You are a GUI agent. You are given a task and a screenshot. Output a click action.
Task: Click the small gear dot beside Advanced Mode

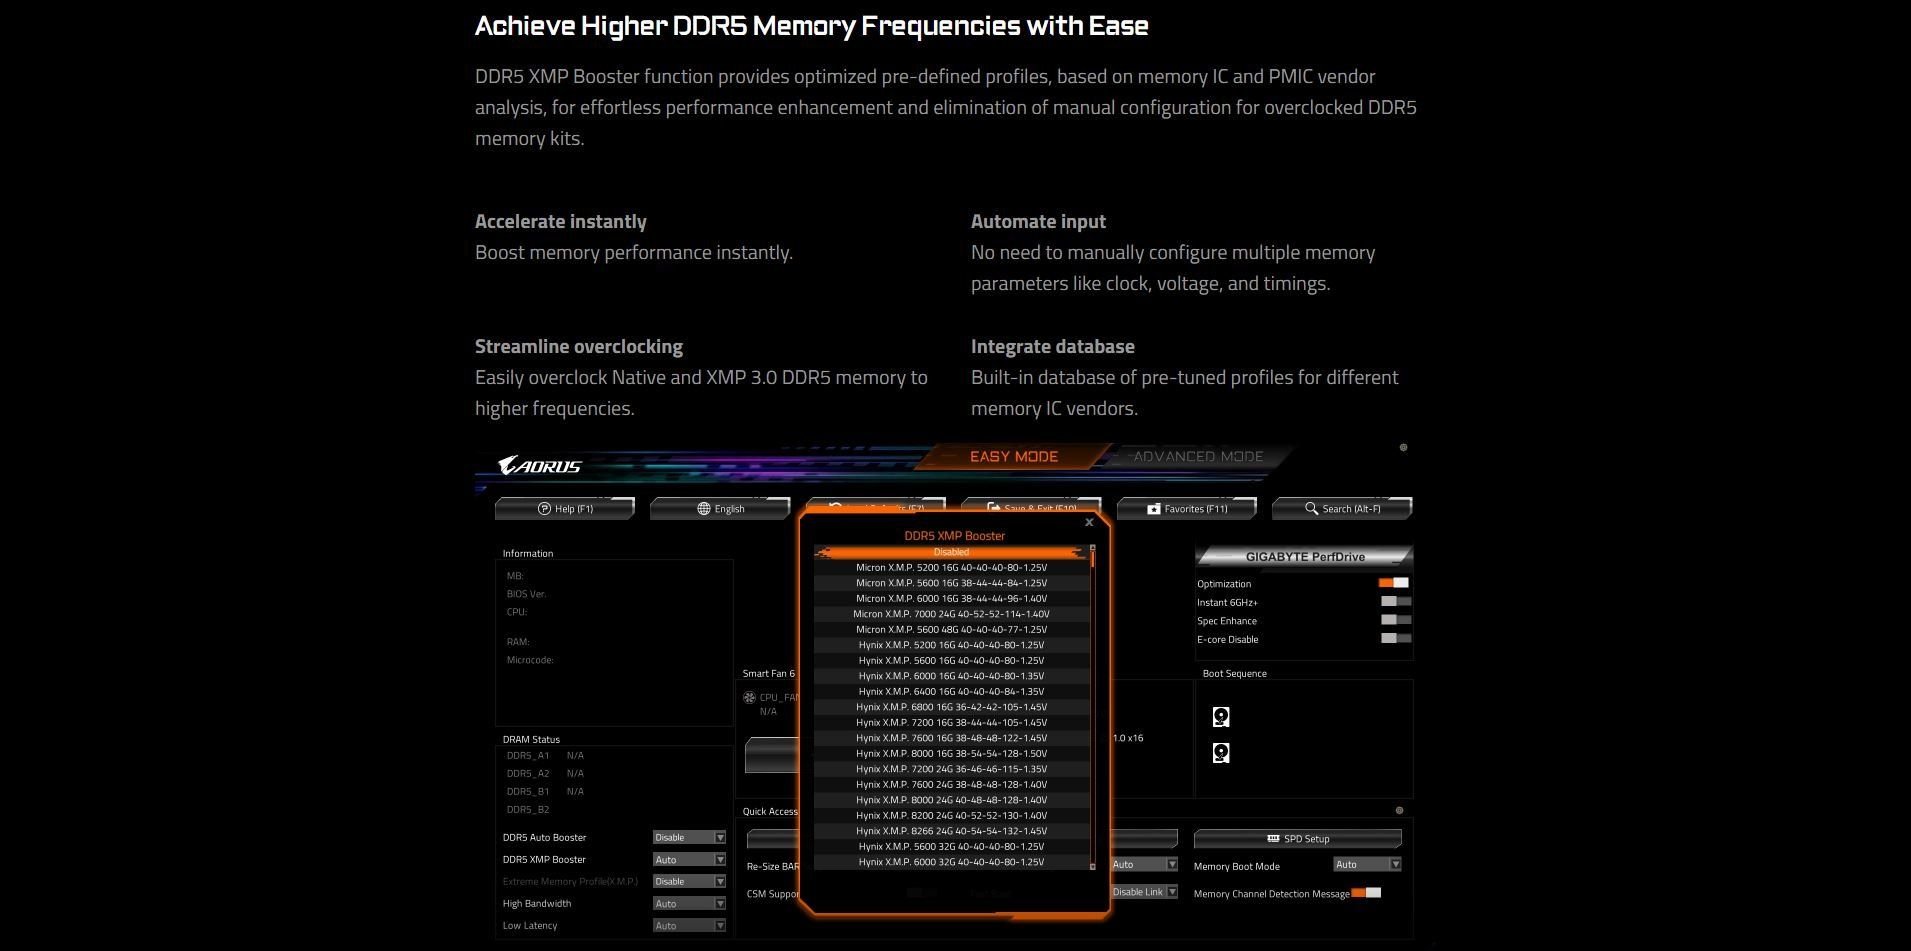[x=1403, y=448]
